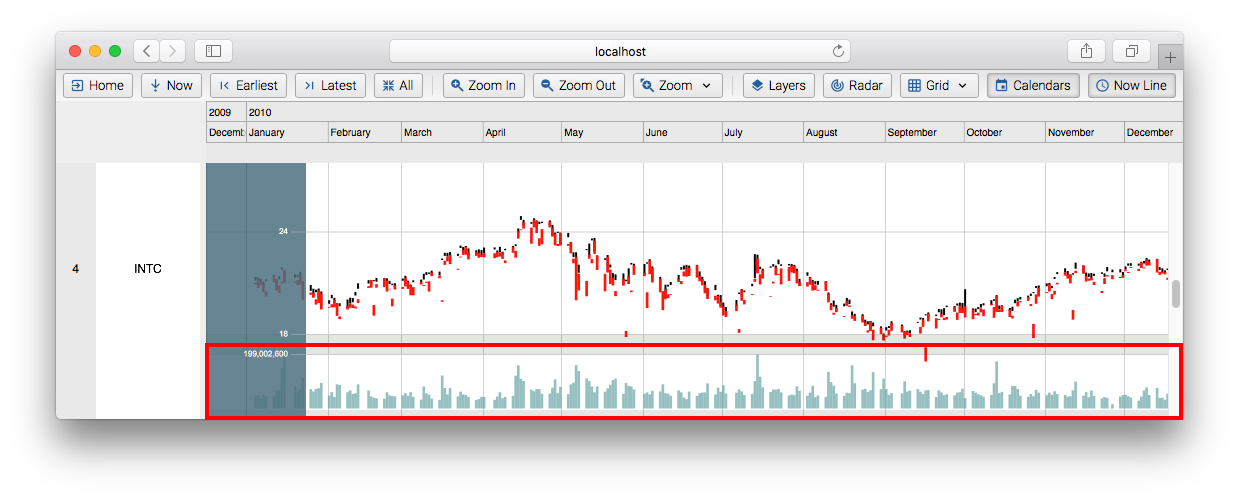The width and height of the screenshot is (1239, 499).
Task: Jump to Now on the timeline
Action: (171, 85)
